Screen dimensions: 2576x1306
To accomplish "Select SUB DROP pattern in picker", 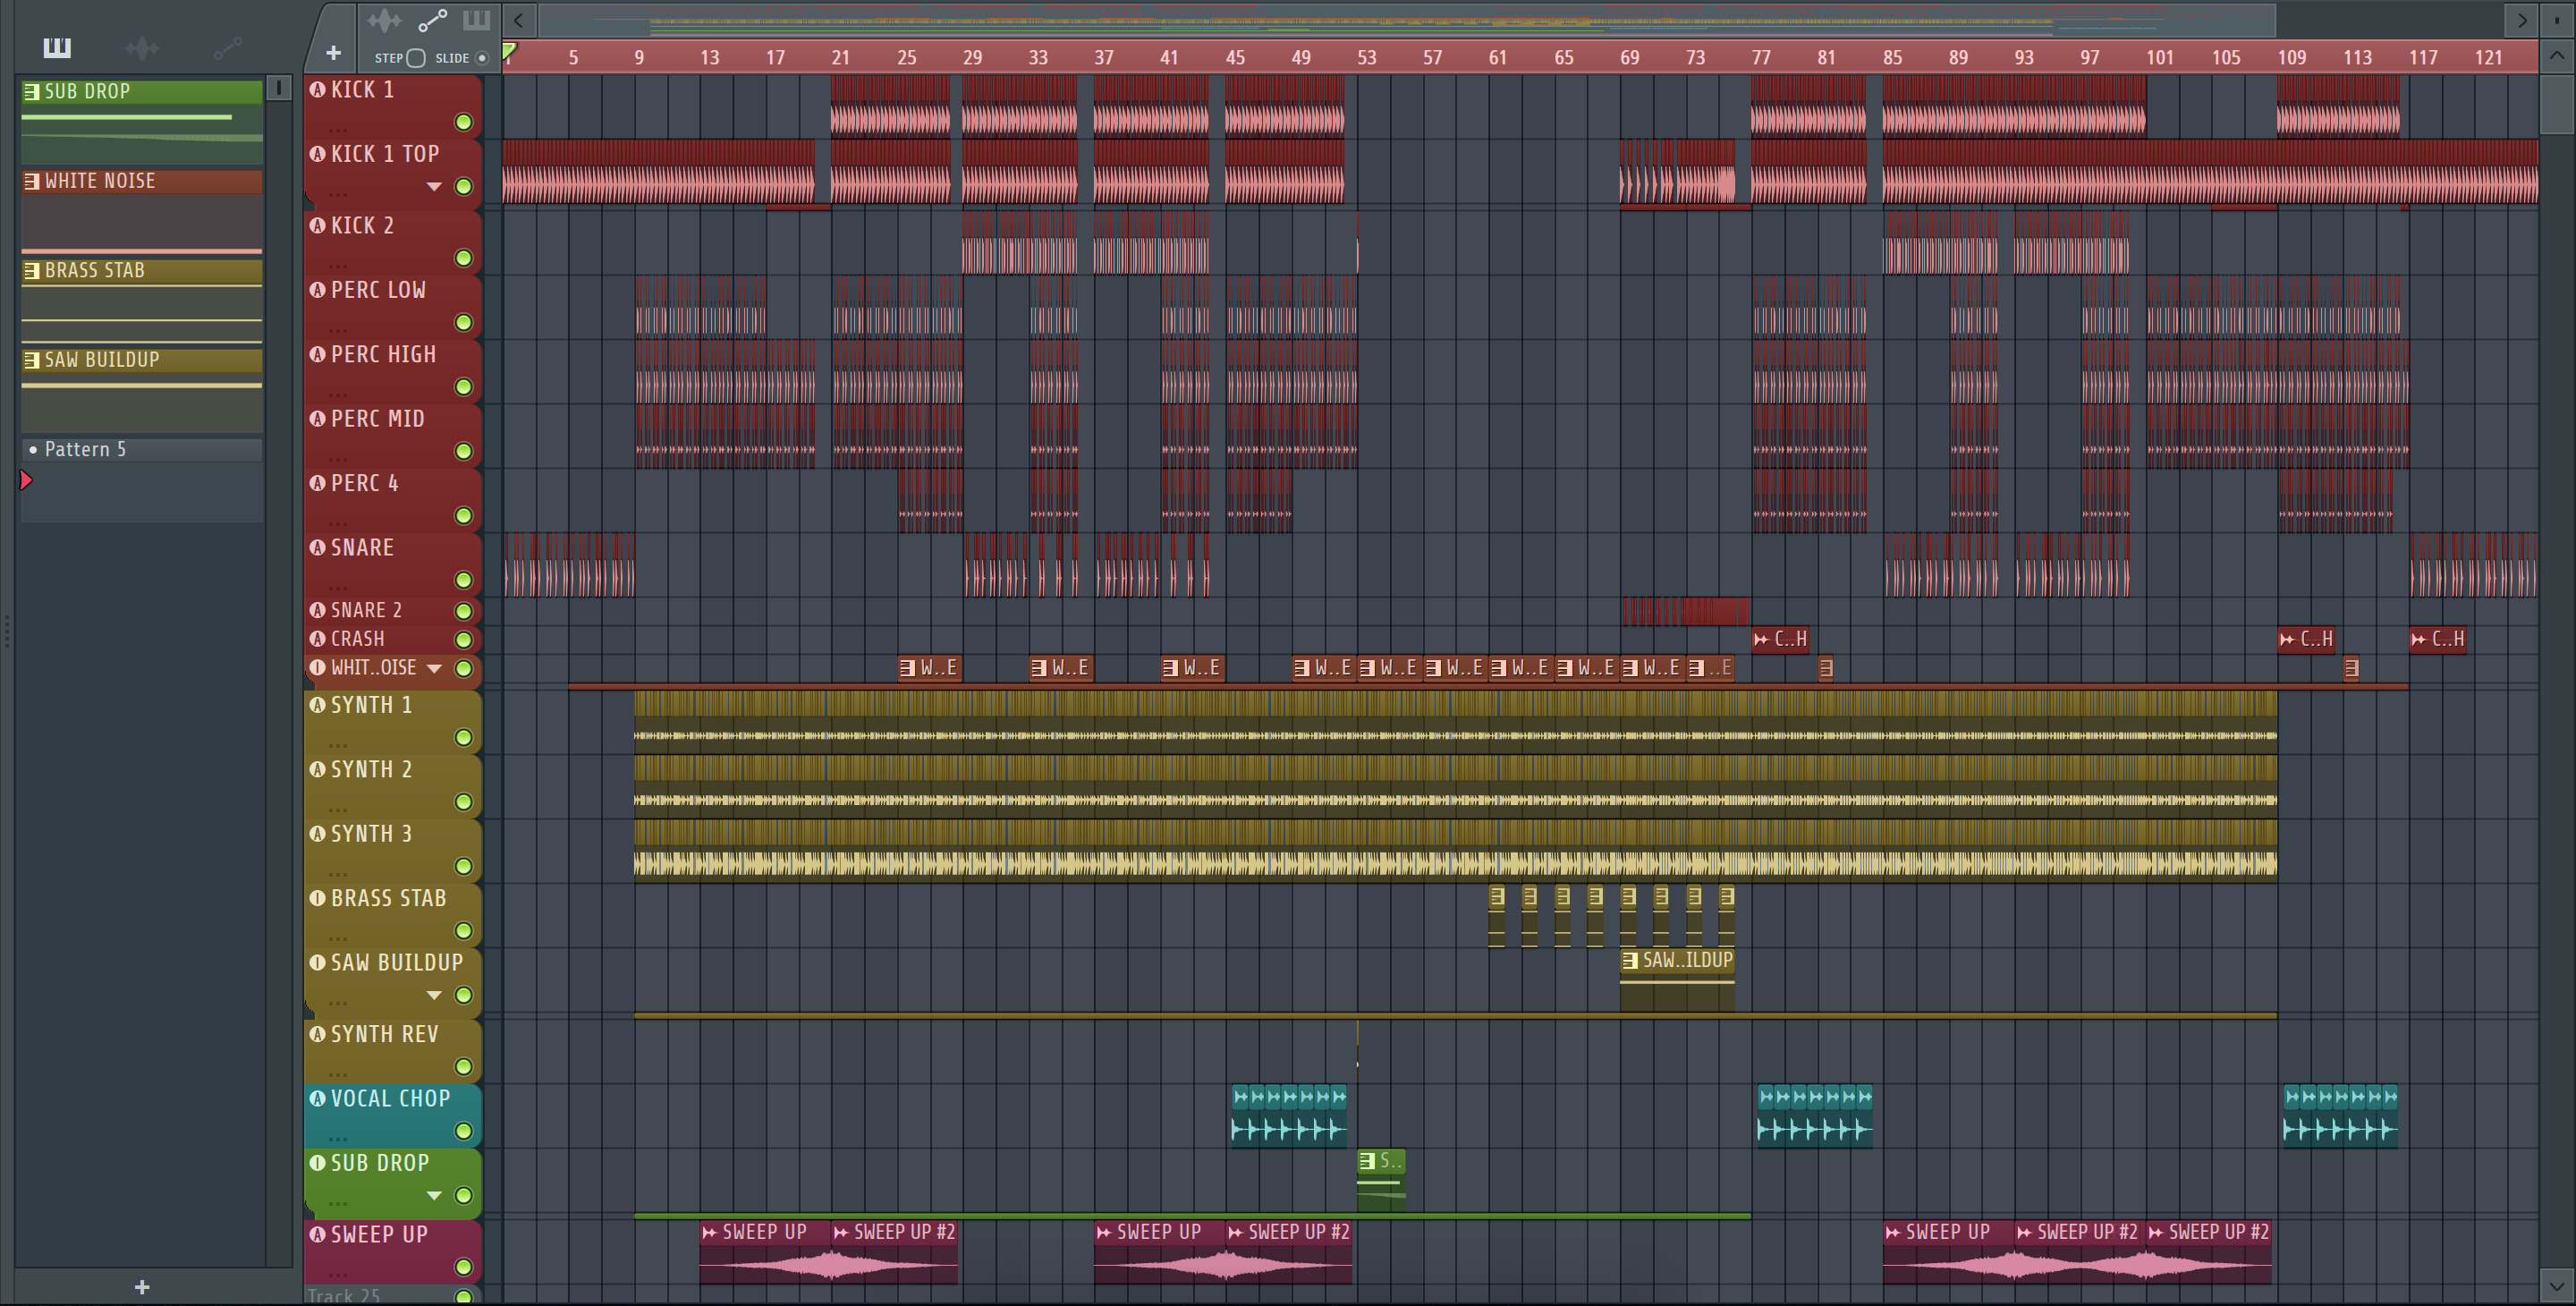I will tap(142, 122).
